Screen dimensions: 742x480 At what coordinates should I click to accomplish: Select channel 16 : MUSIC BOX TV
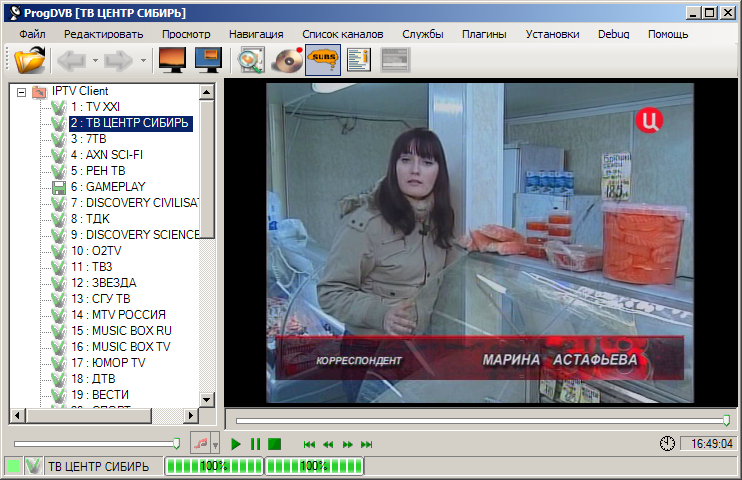click(121, 347)
